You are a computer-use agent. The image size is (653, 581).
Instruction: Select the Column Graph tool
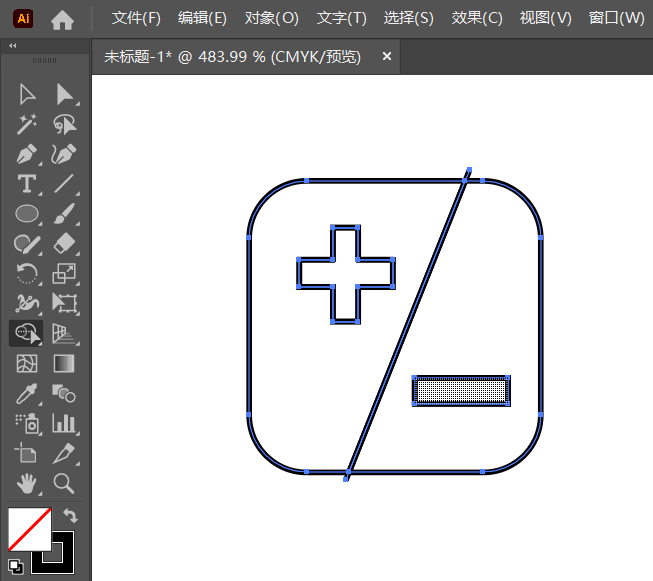(64, 423)
